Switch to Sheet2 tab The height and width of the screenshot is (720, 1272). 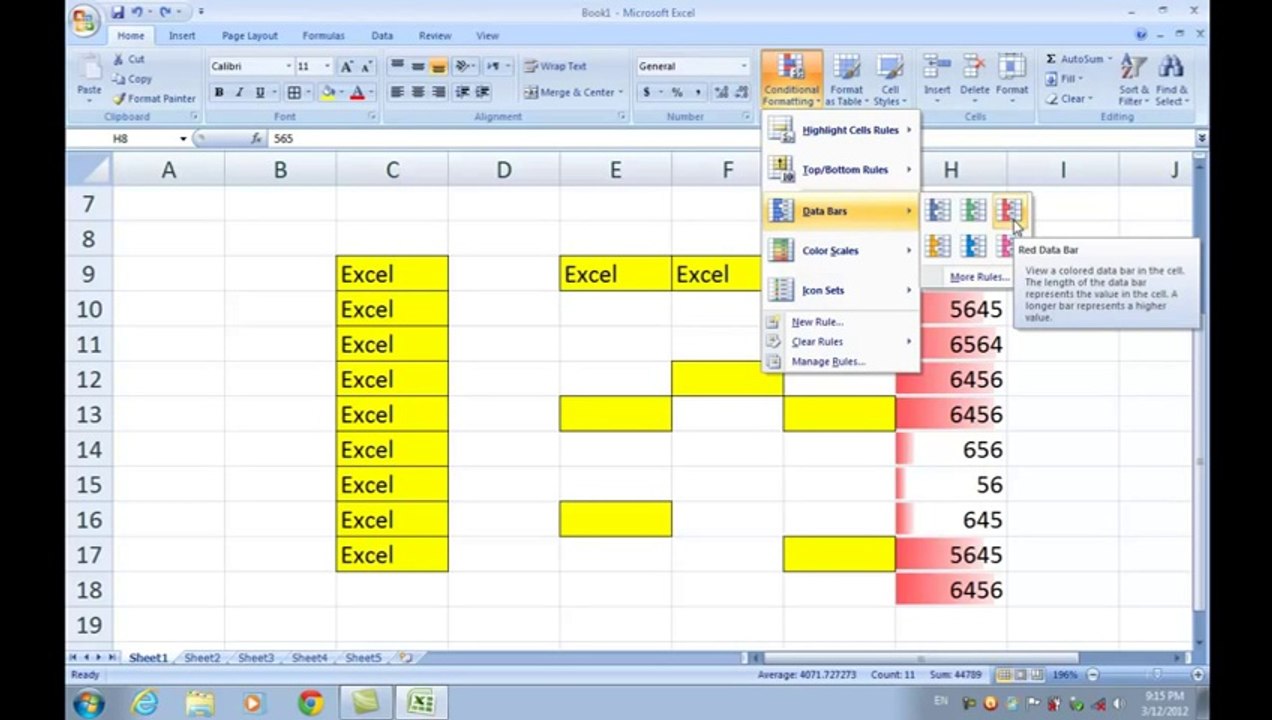(201, 658)
